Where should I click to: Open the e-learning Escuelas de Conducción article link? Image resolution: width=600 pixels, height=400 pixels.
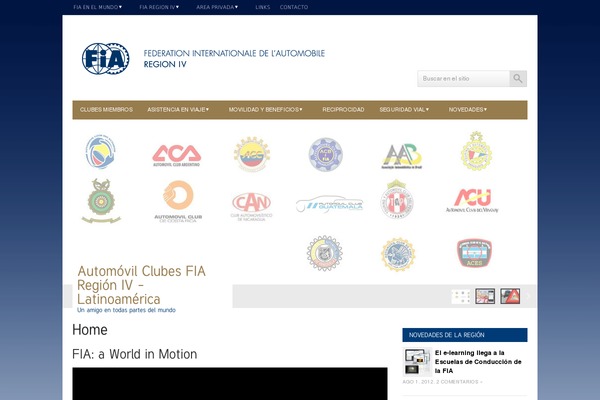tap(478, 362)
